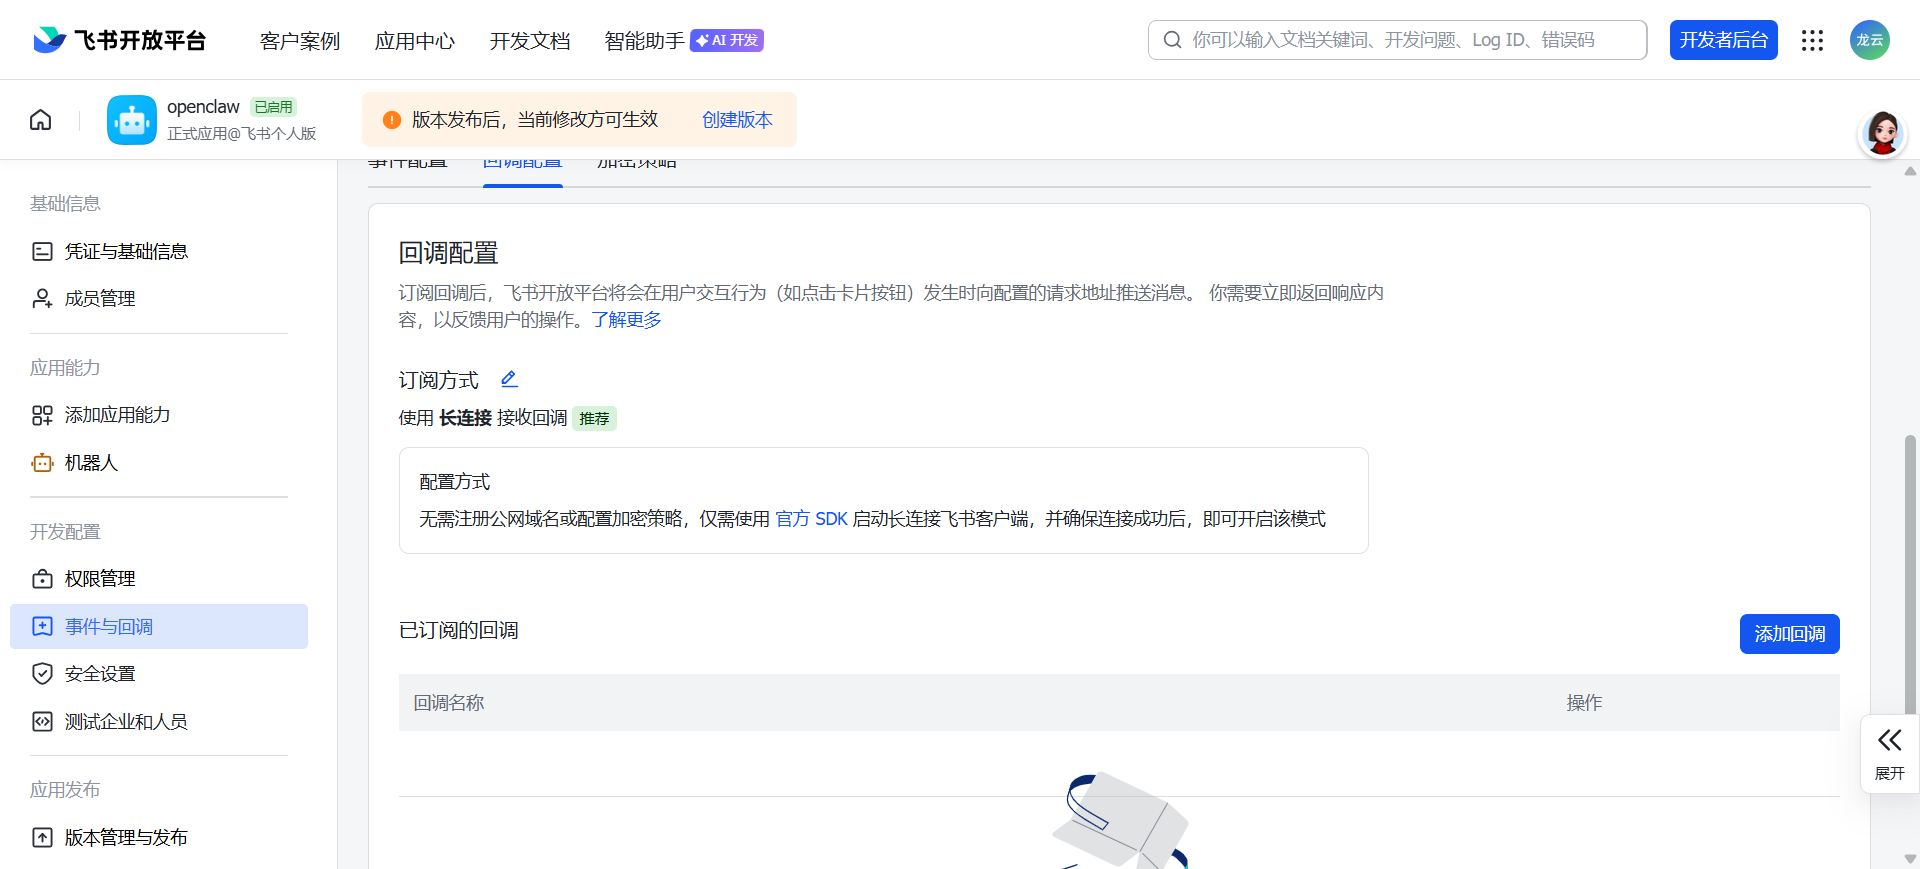Expand the collapsed side panel (展开)

point(1889,753)
